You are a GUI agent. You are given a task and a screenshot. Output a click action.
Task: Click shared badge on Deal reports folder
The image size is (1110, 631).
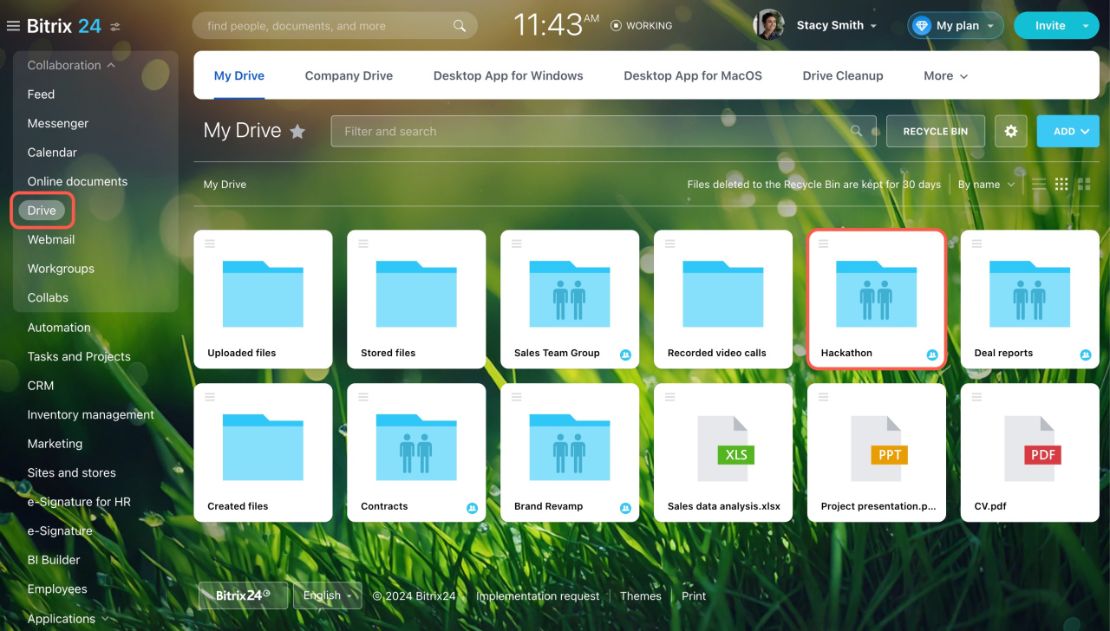pyautogui.click(x=1085, y=355)
